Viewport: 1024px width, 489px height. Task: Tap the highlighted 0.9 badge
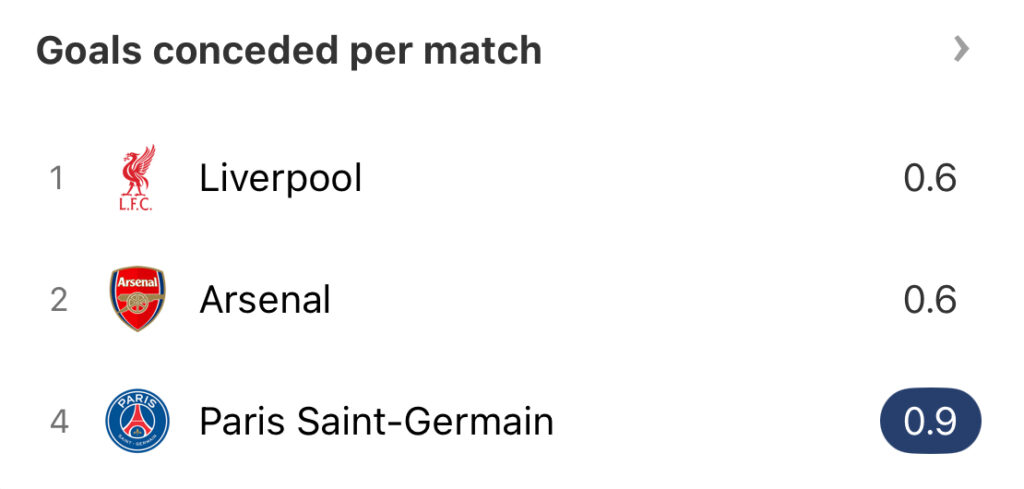[931, 421]
